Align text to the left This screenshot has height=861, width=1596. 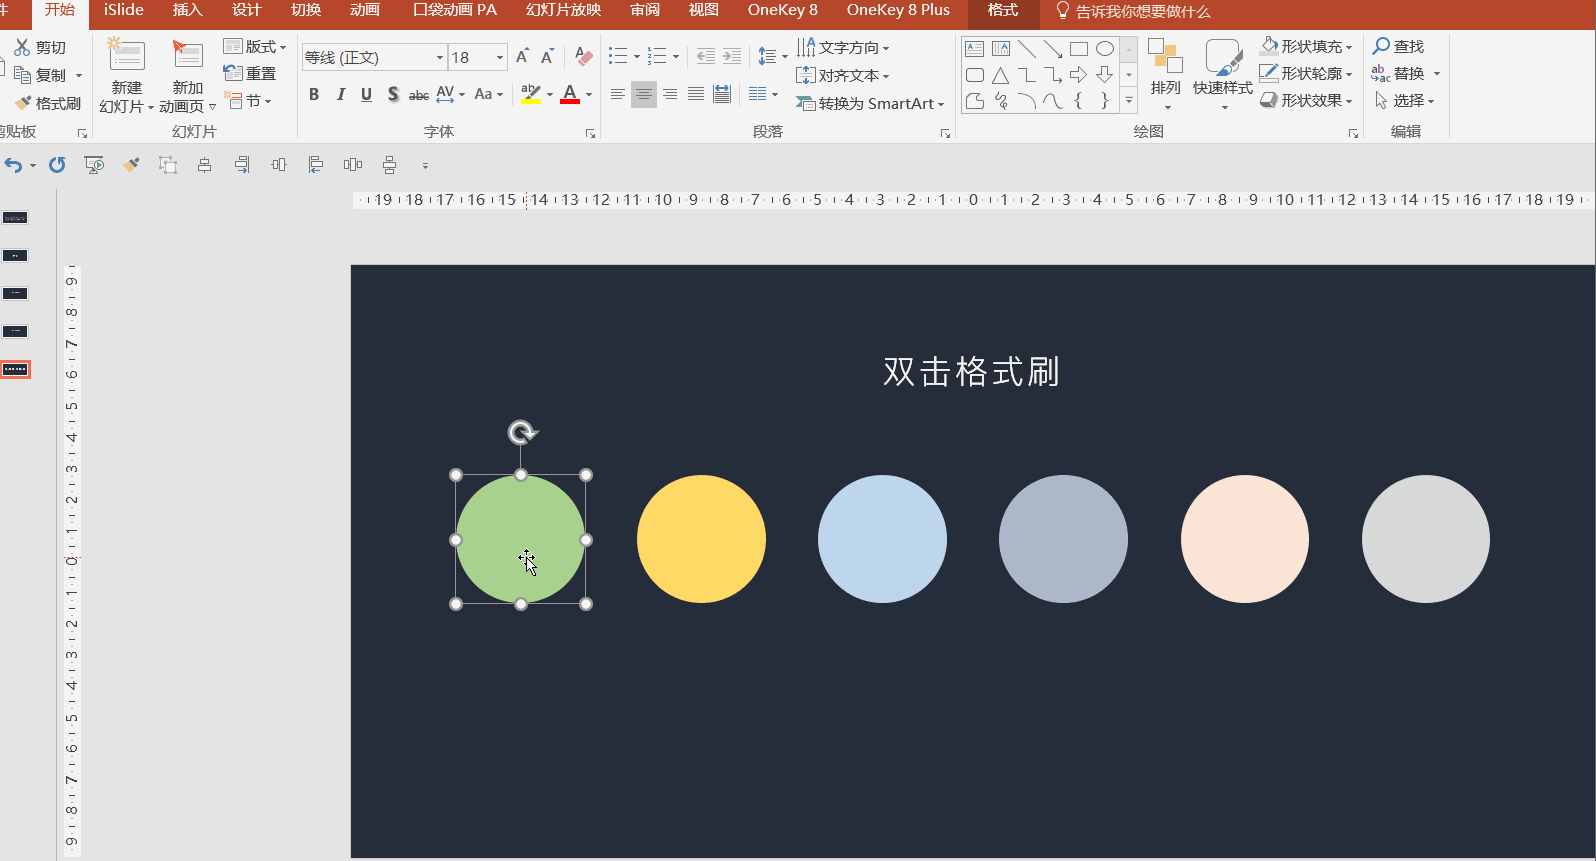[618, 94]
